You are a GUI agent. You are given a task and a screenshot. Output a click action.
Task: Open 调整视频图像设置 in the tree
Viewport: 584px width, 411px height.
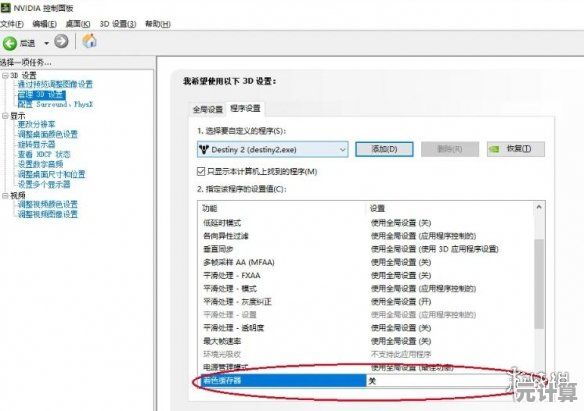click(48, 214)
